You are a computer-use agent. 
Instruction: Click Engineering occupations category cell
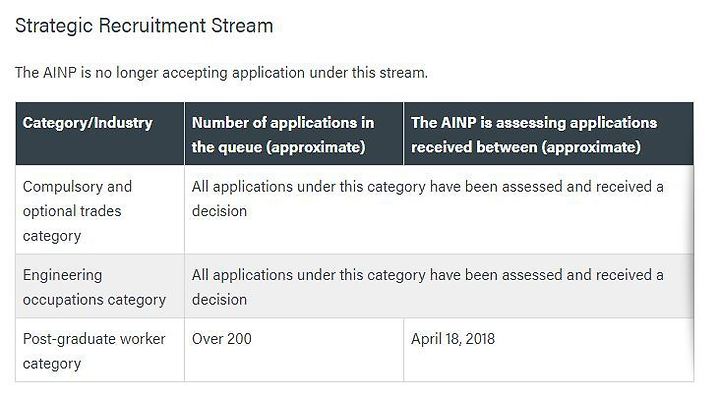[100, 286]
